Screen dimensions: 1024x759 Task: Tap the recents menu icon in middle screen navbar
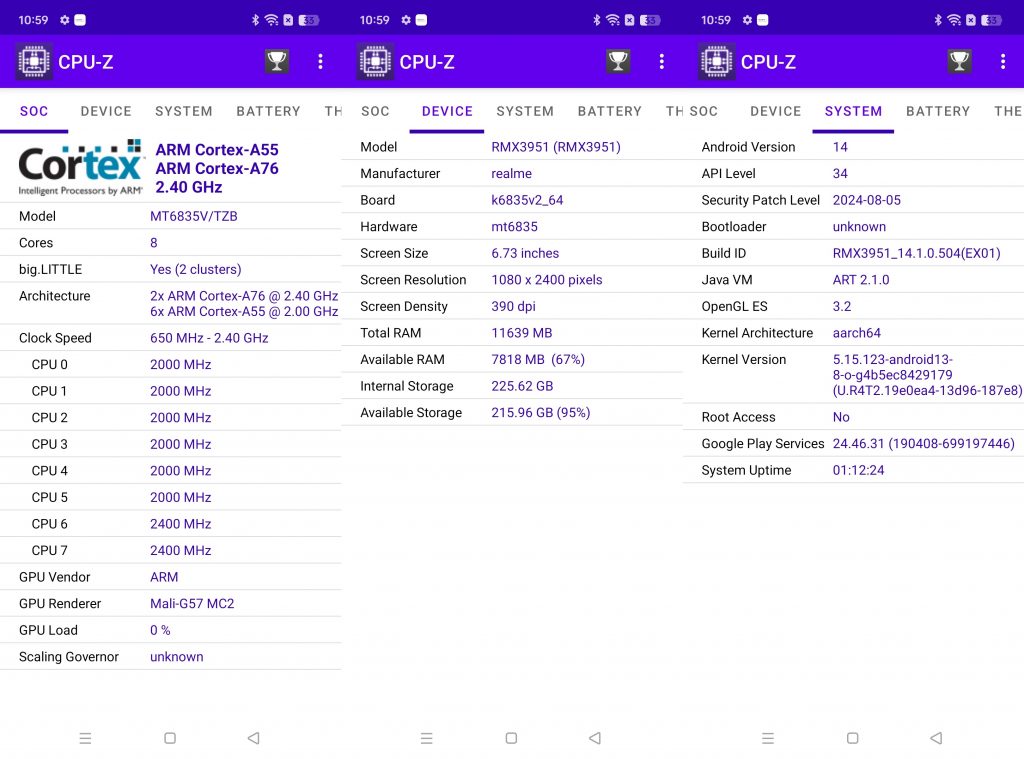click(x=427, y=738)
